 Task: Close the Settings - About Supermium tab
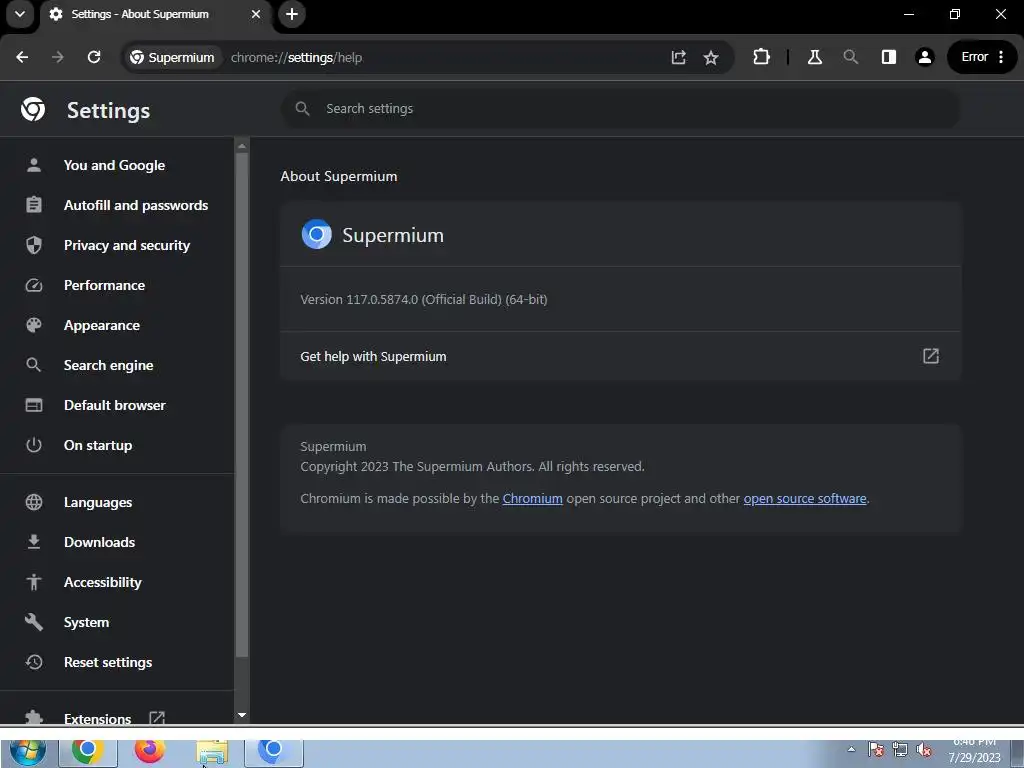click(256, 14)
